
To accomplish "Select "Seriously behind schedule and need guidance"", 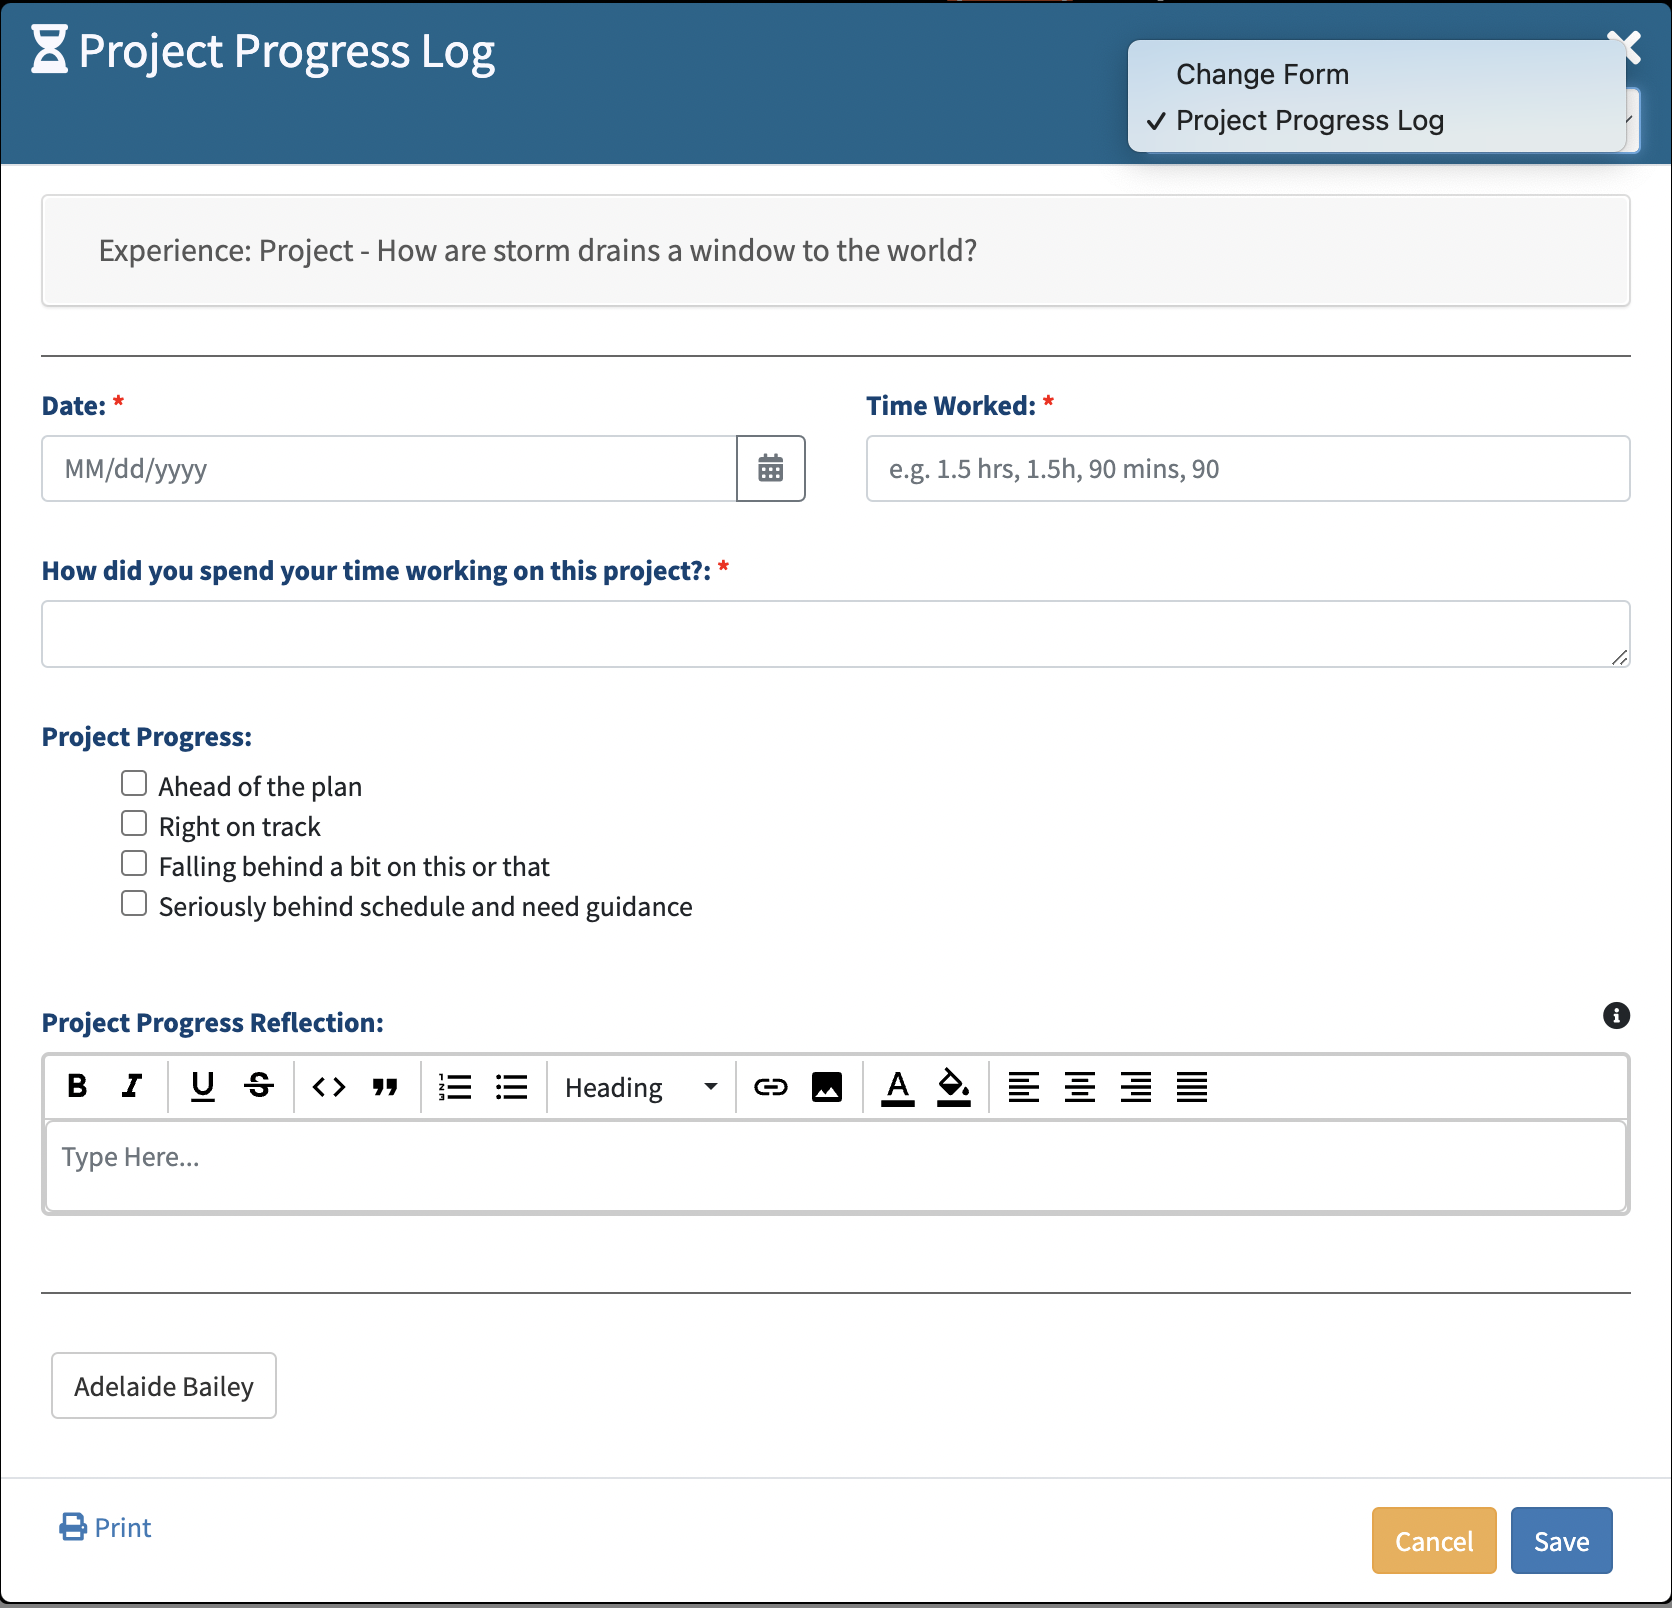I will tap(134, 903).
